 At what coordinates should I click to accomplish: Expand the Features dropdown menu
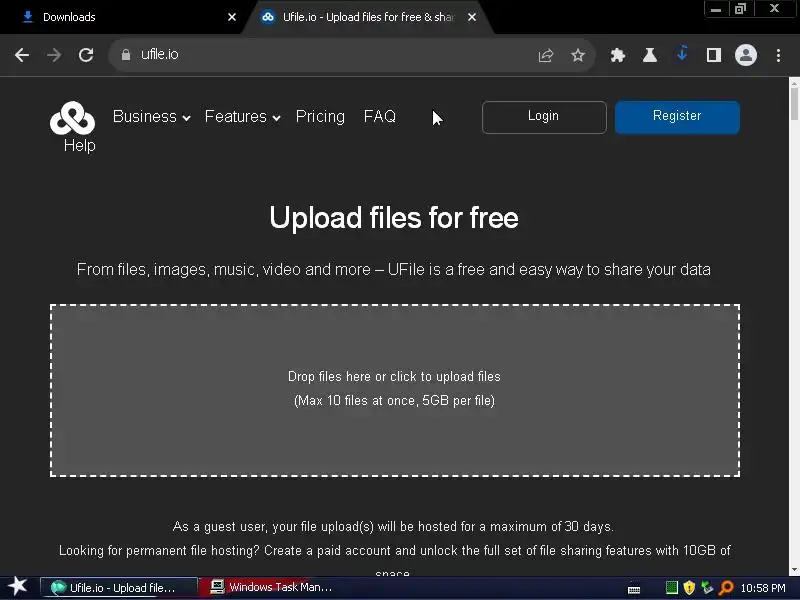[x=242, y=116]
